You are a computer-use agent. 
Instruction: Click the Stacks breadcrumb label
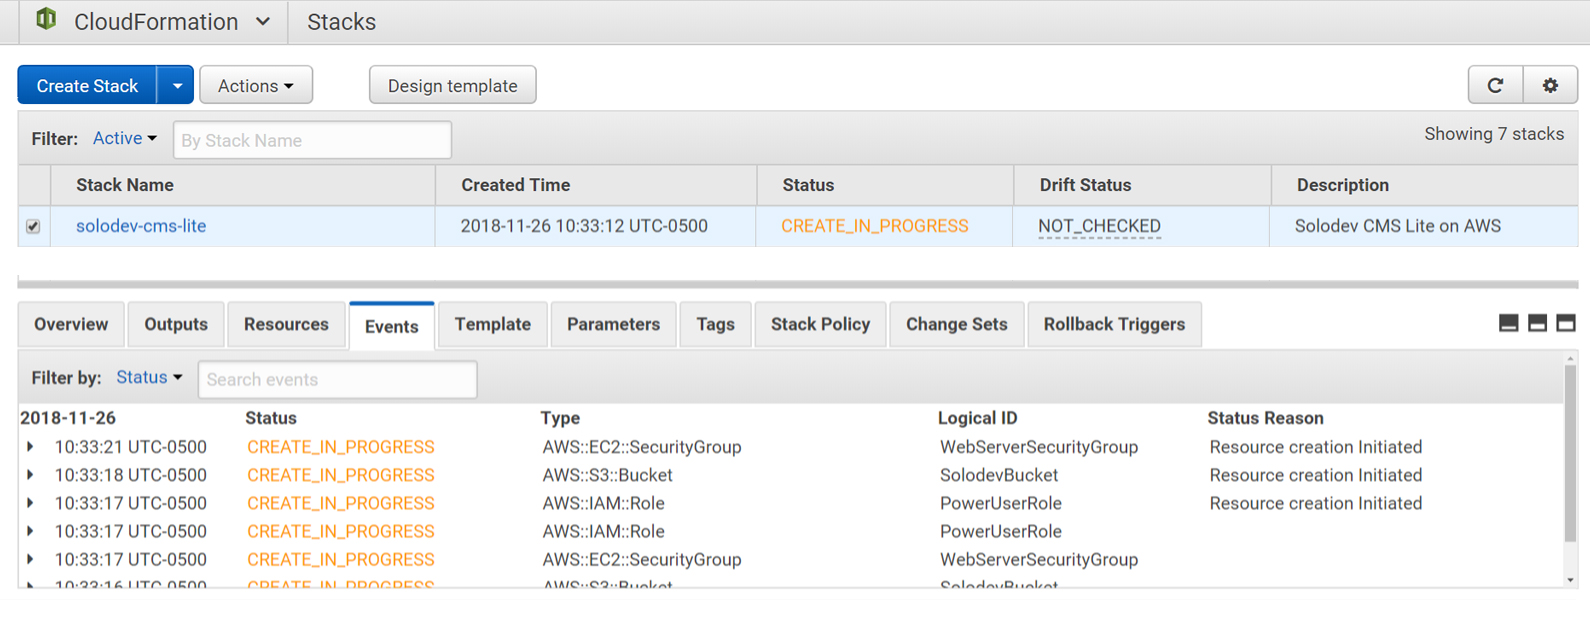pos(341,22)
